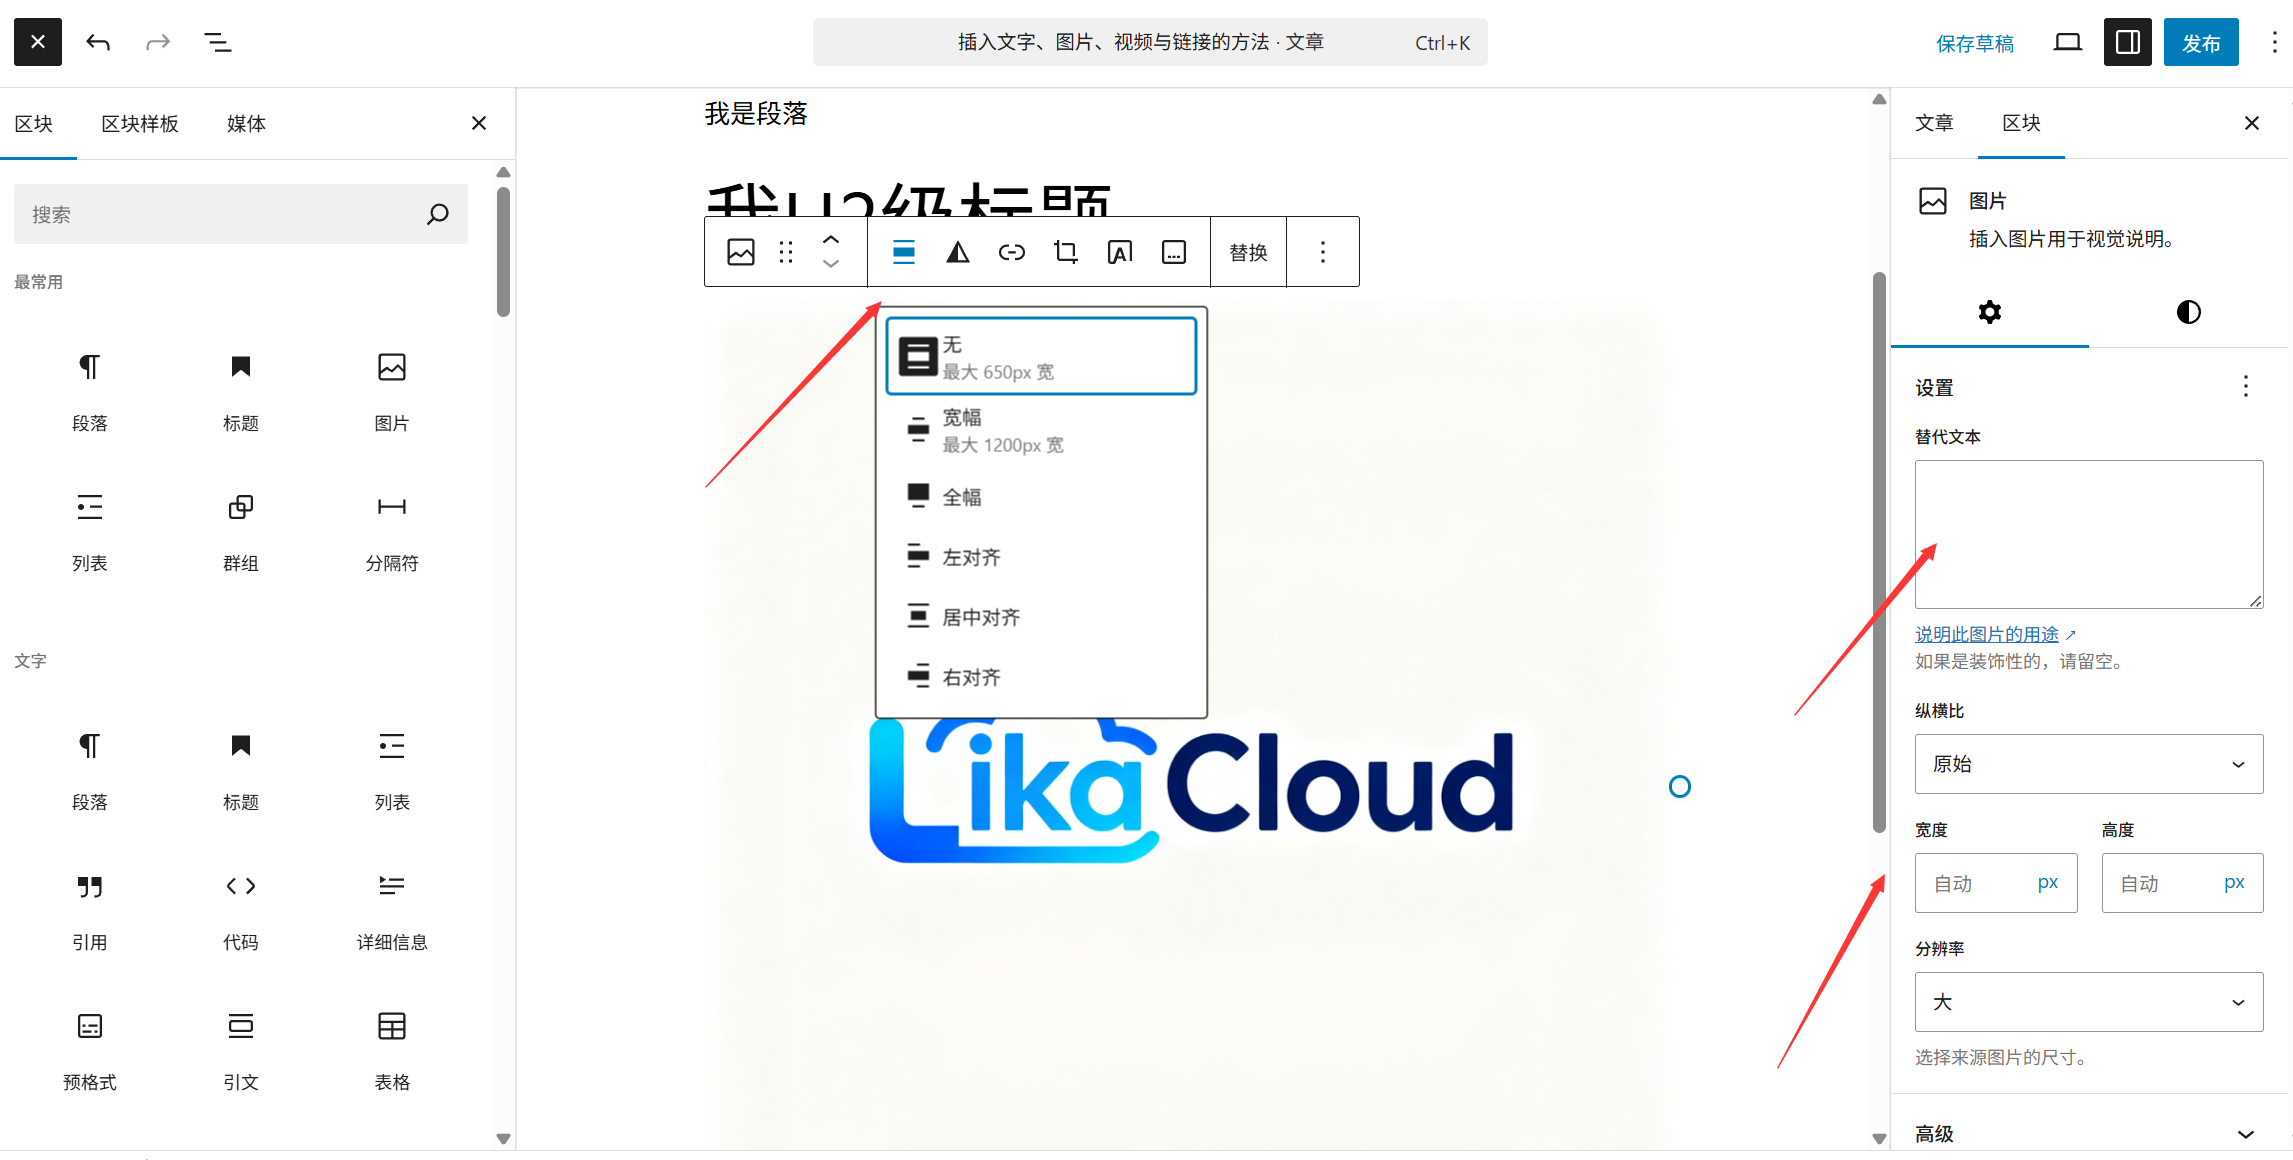Viewport: 2293px width, 1160px height.
Task: Switch to 文章 tab in sidebar
Action: [1934, 123]
